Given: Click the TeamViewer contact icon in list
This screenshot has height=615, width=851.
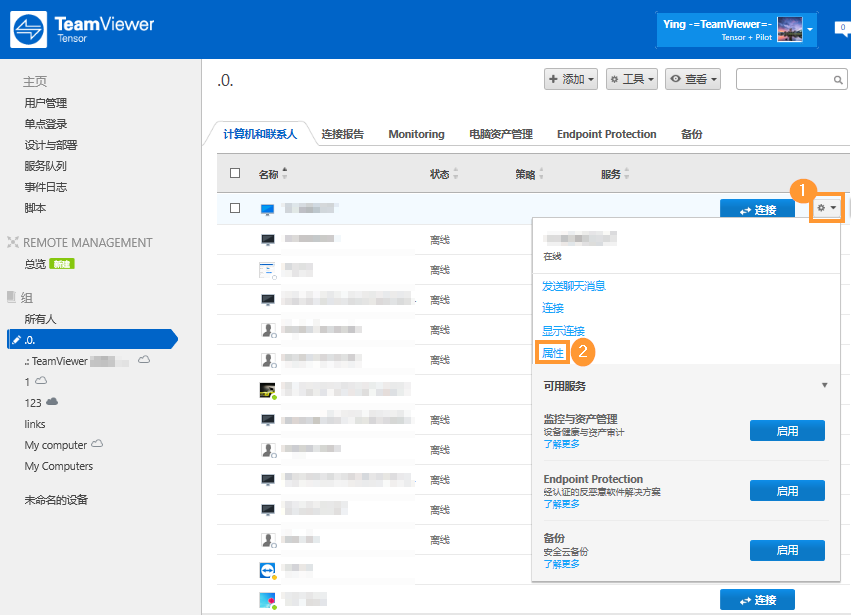Looking at the screenshot, I should click(267, 570).
